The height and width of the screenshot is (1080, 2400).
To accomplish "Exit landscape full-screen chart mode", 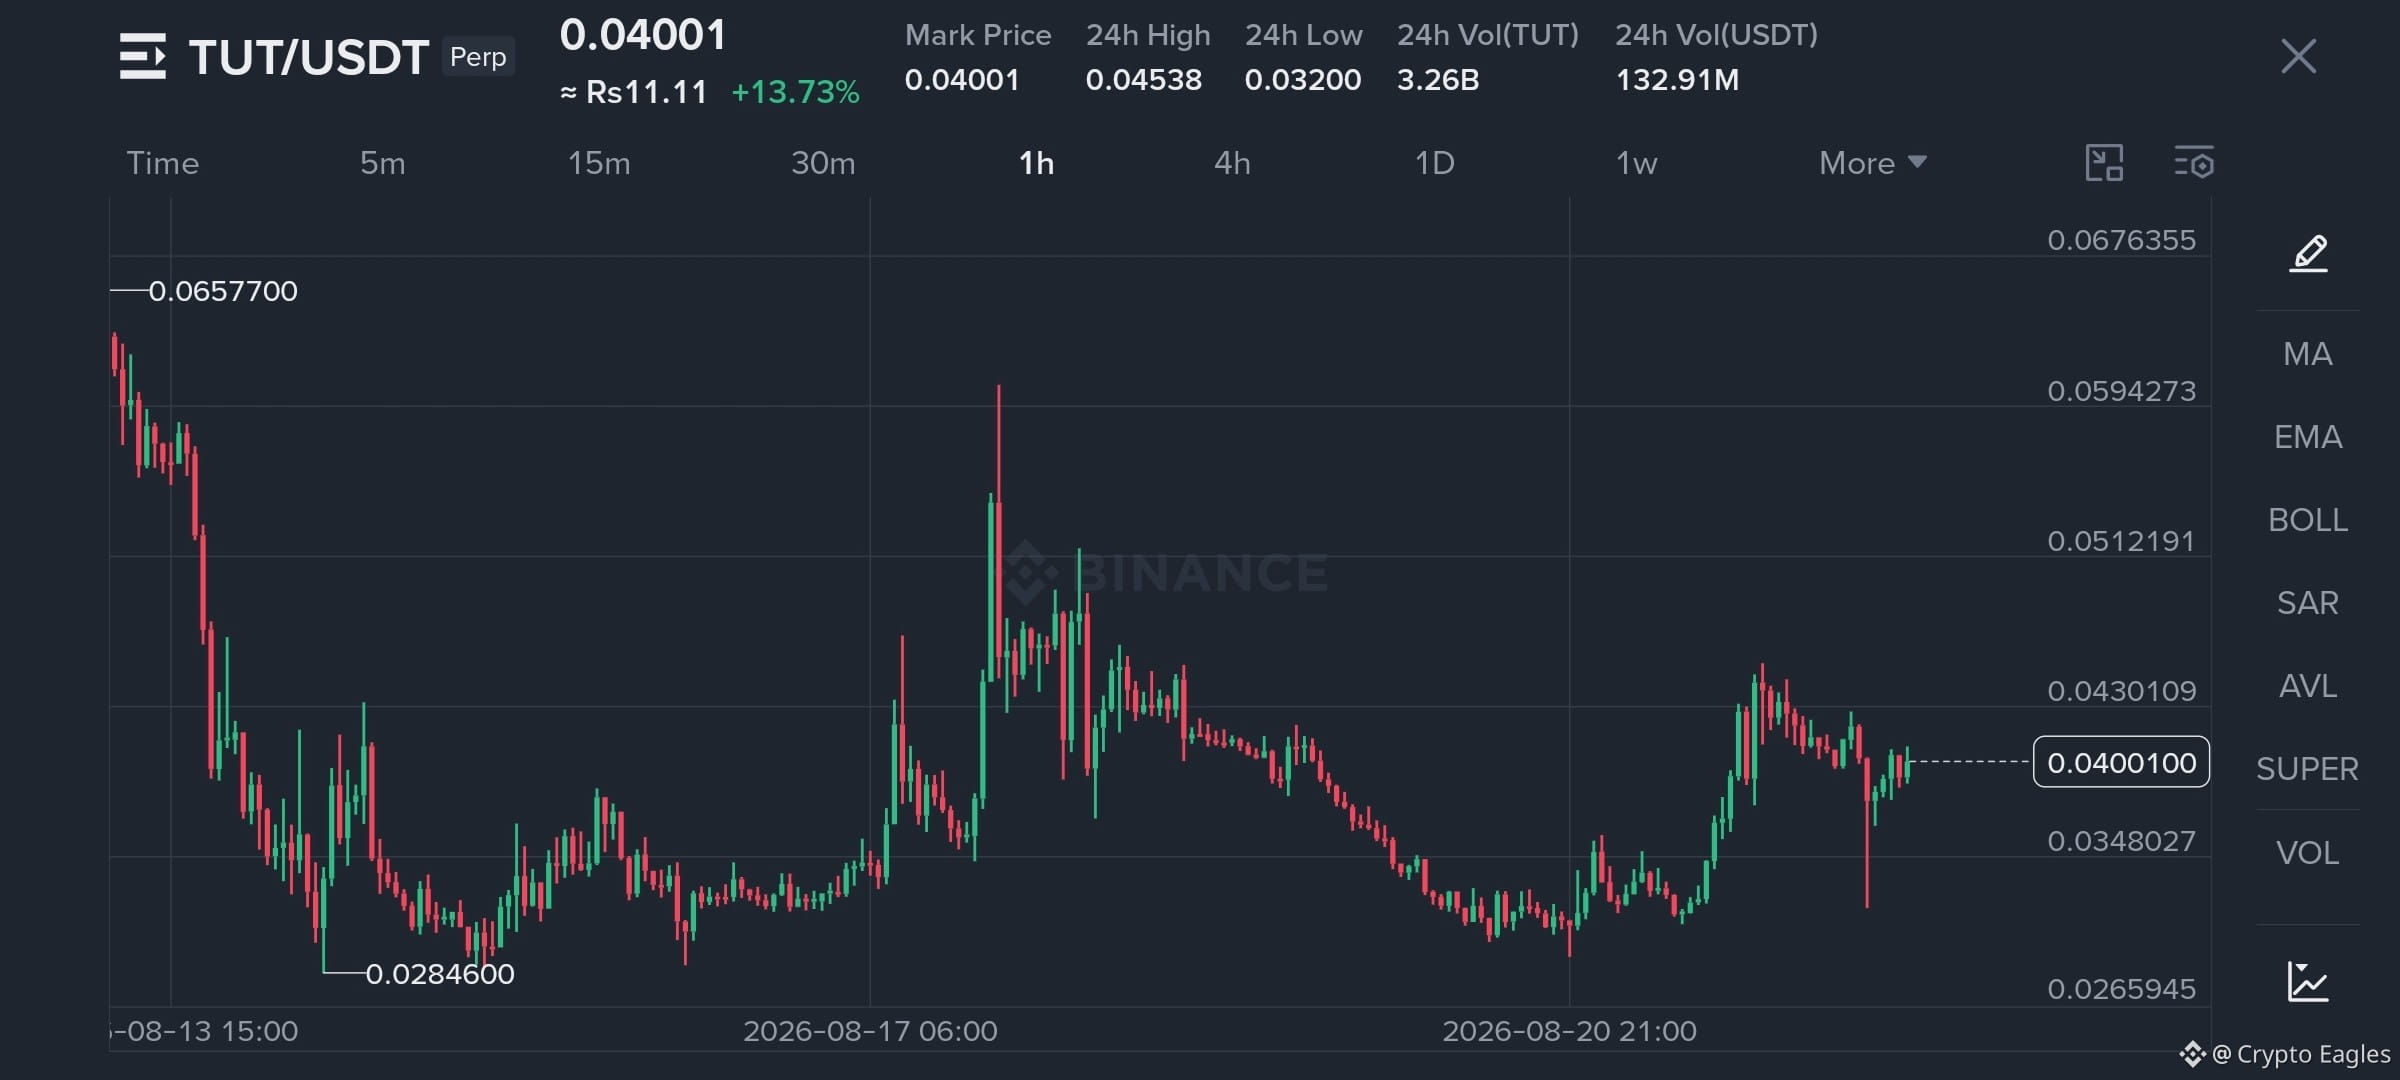I will (2104, 163).
